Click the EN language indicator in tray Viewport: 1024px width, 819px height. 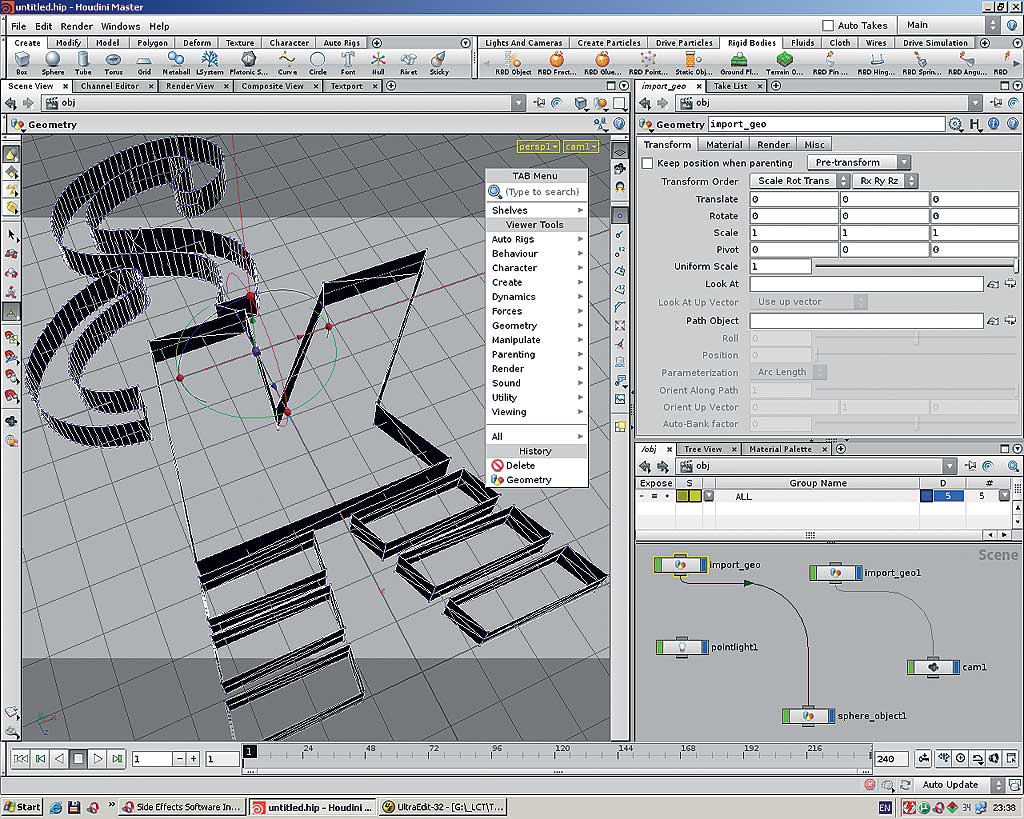(885, 808)
